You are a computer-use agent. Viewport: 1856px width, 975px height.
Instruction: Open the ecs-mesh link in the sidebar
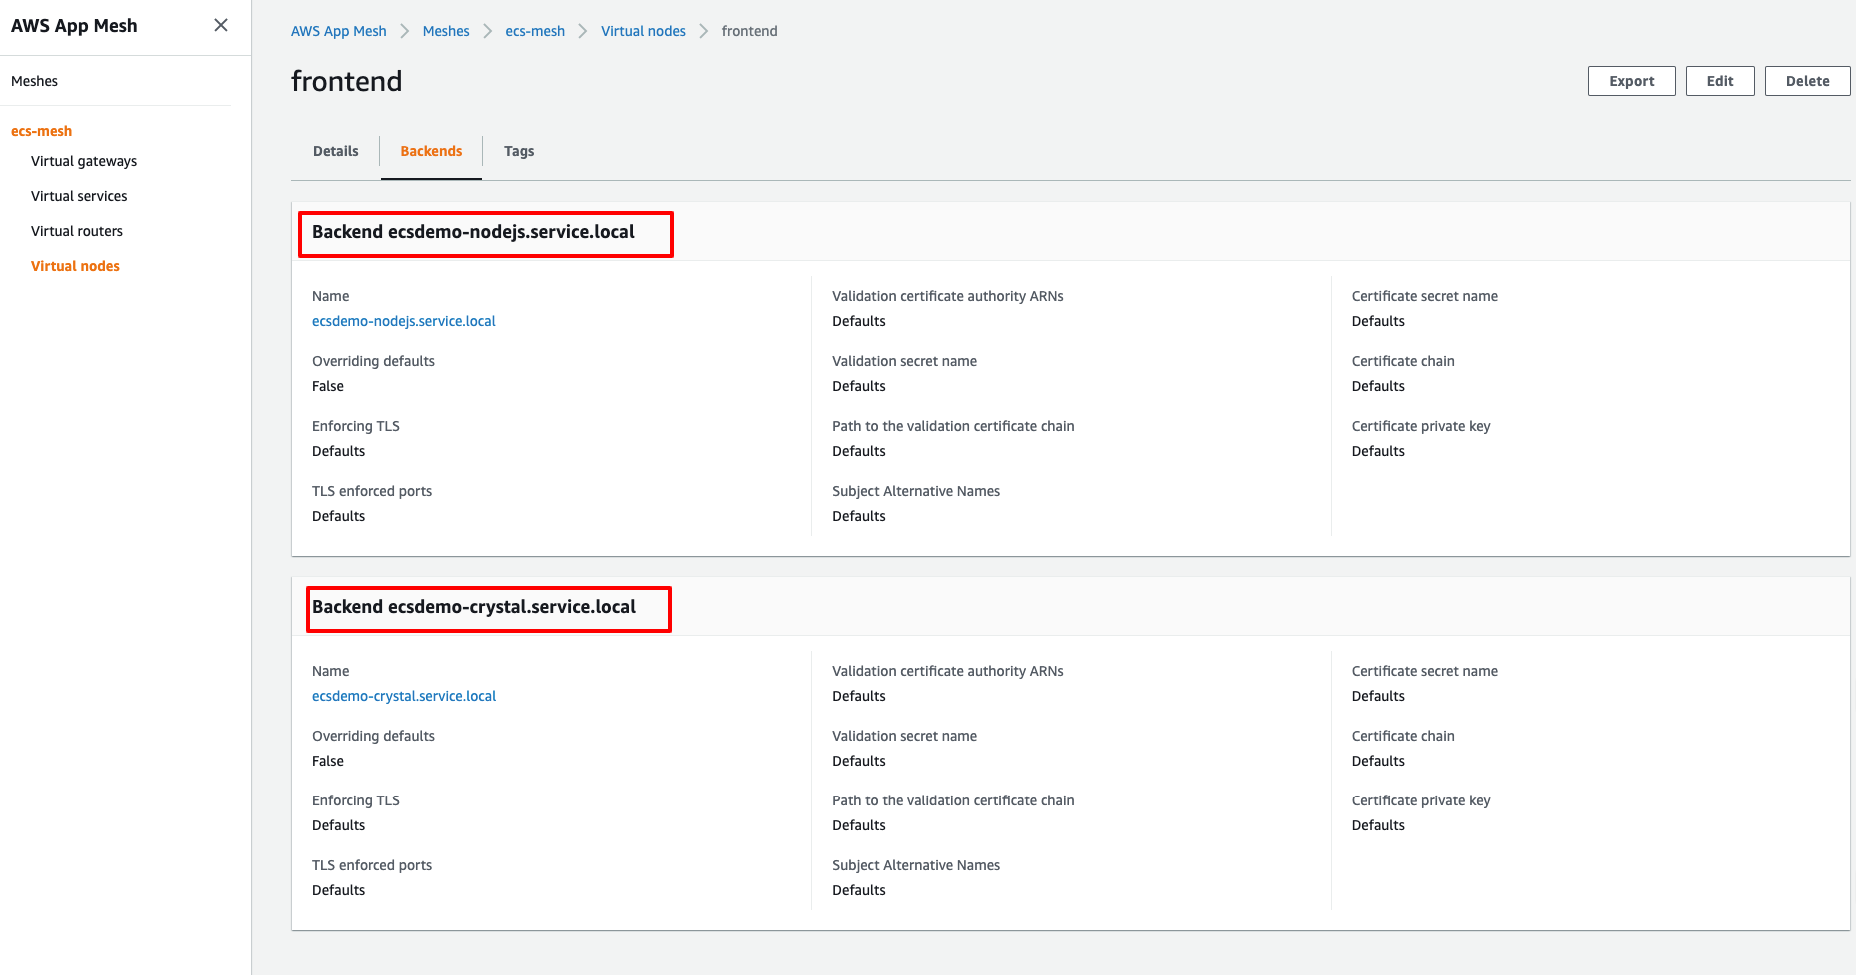point(42,130)
